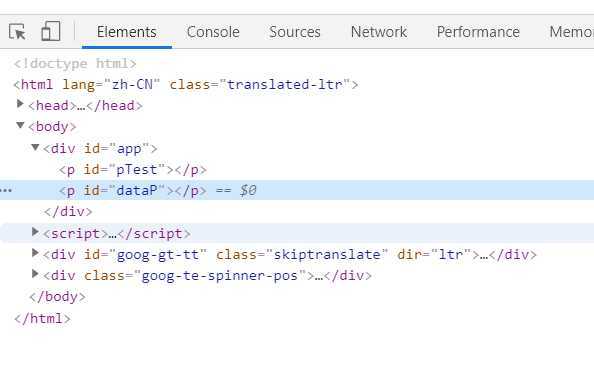594x376 pixels.
Task: Expand the script element arrow
Action: point(35,231)
